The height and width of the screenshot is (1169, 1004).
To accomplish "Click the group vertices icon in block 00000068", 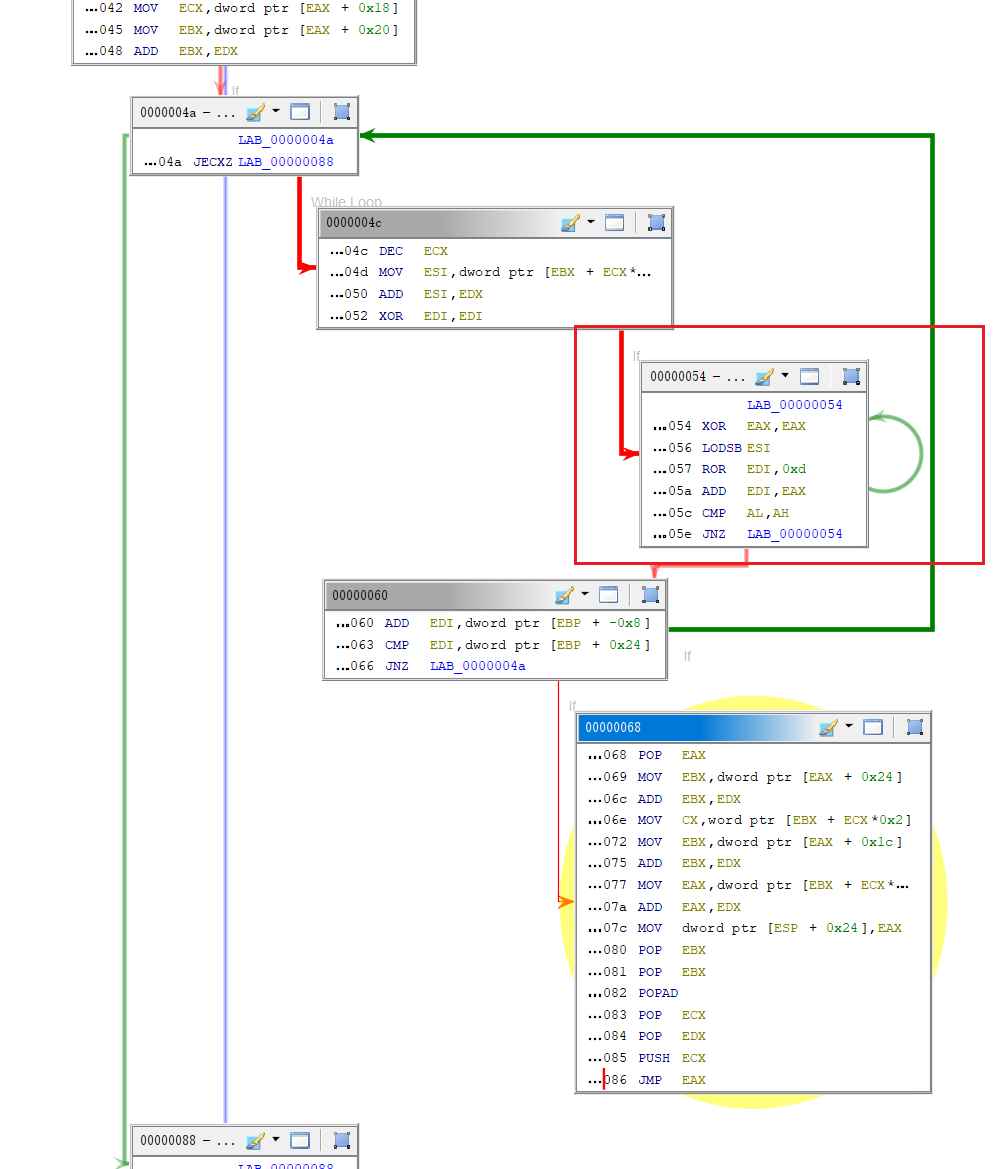I will tap(915, 727).
